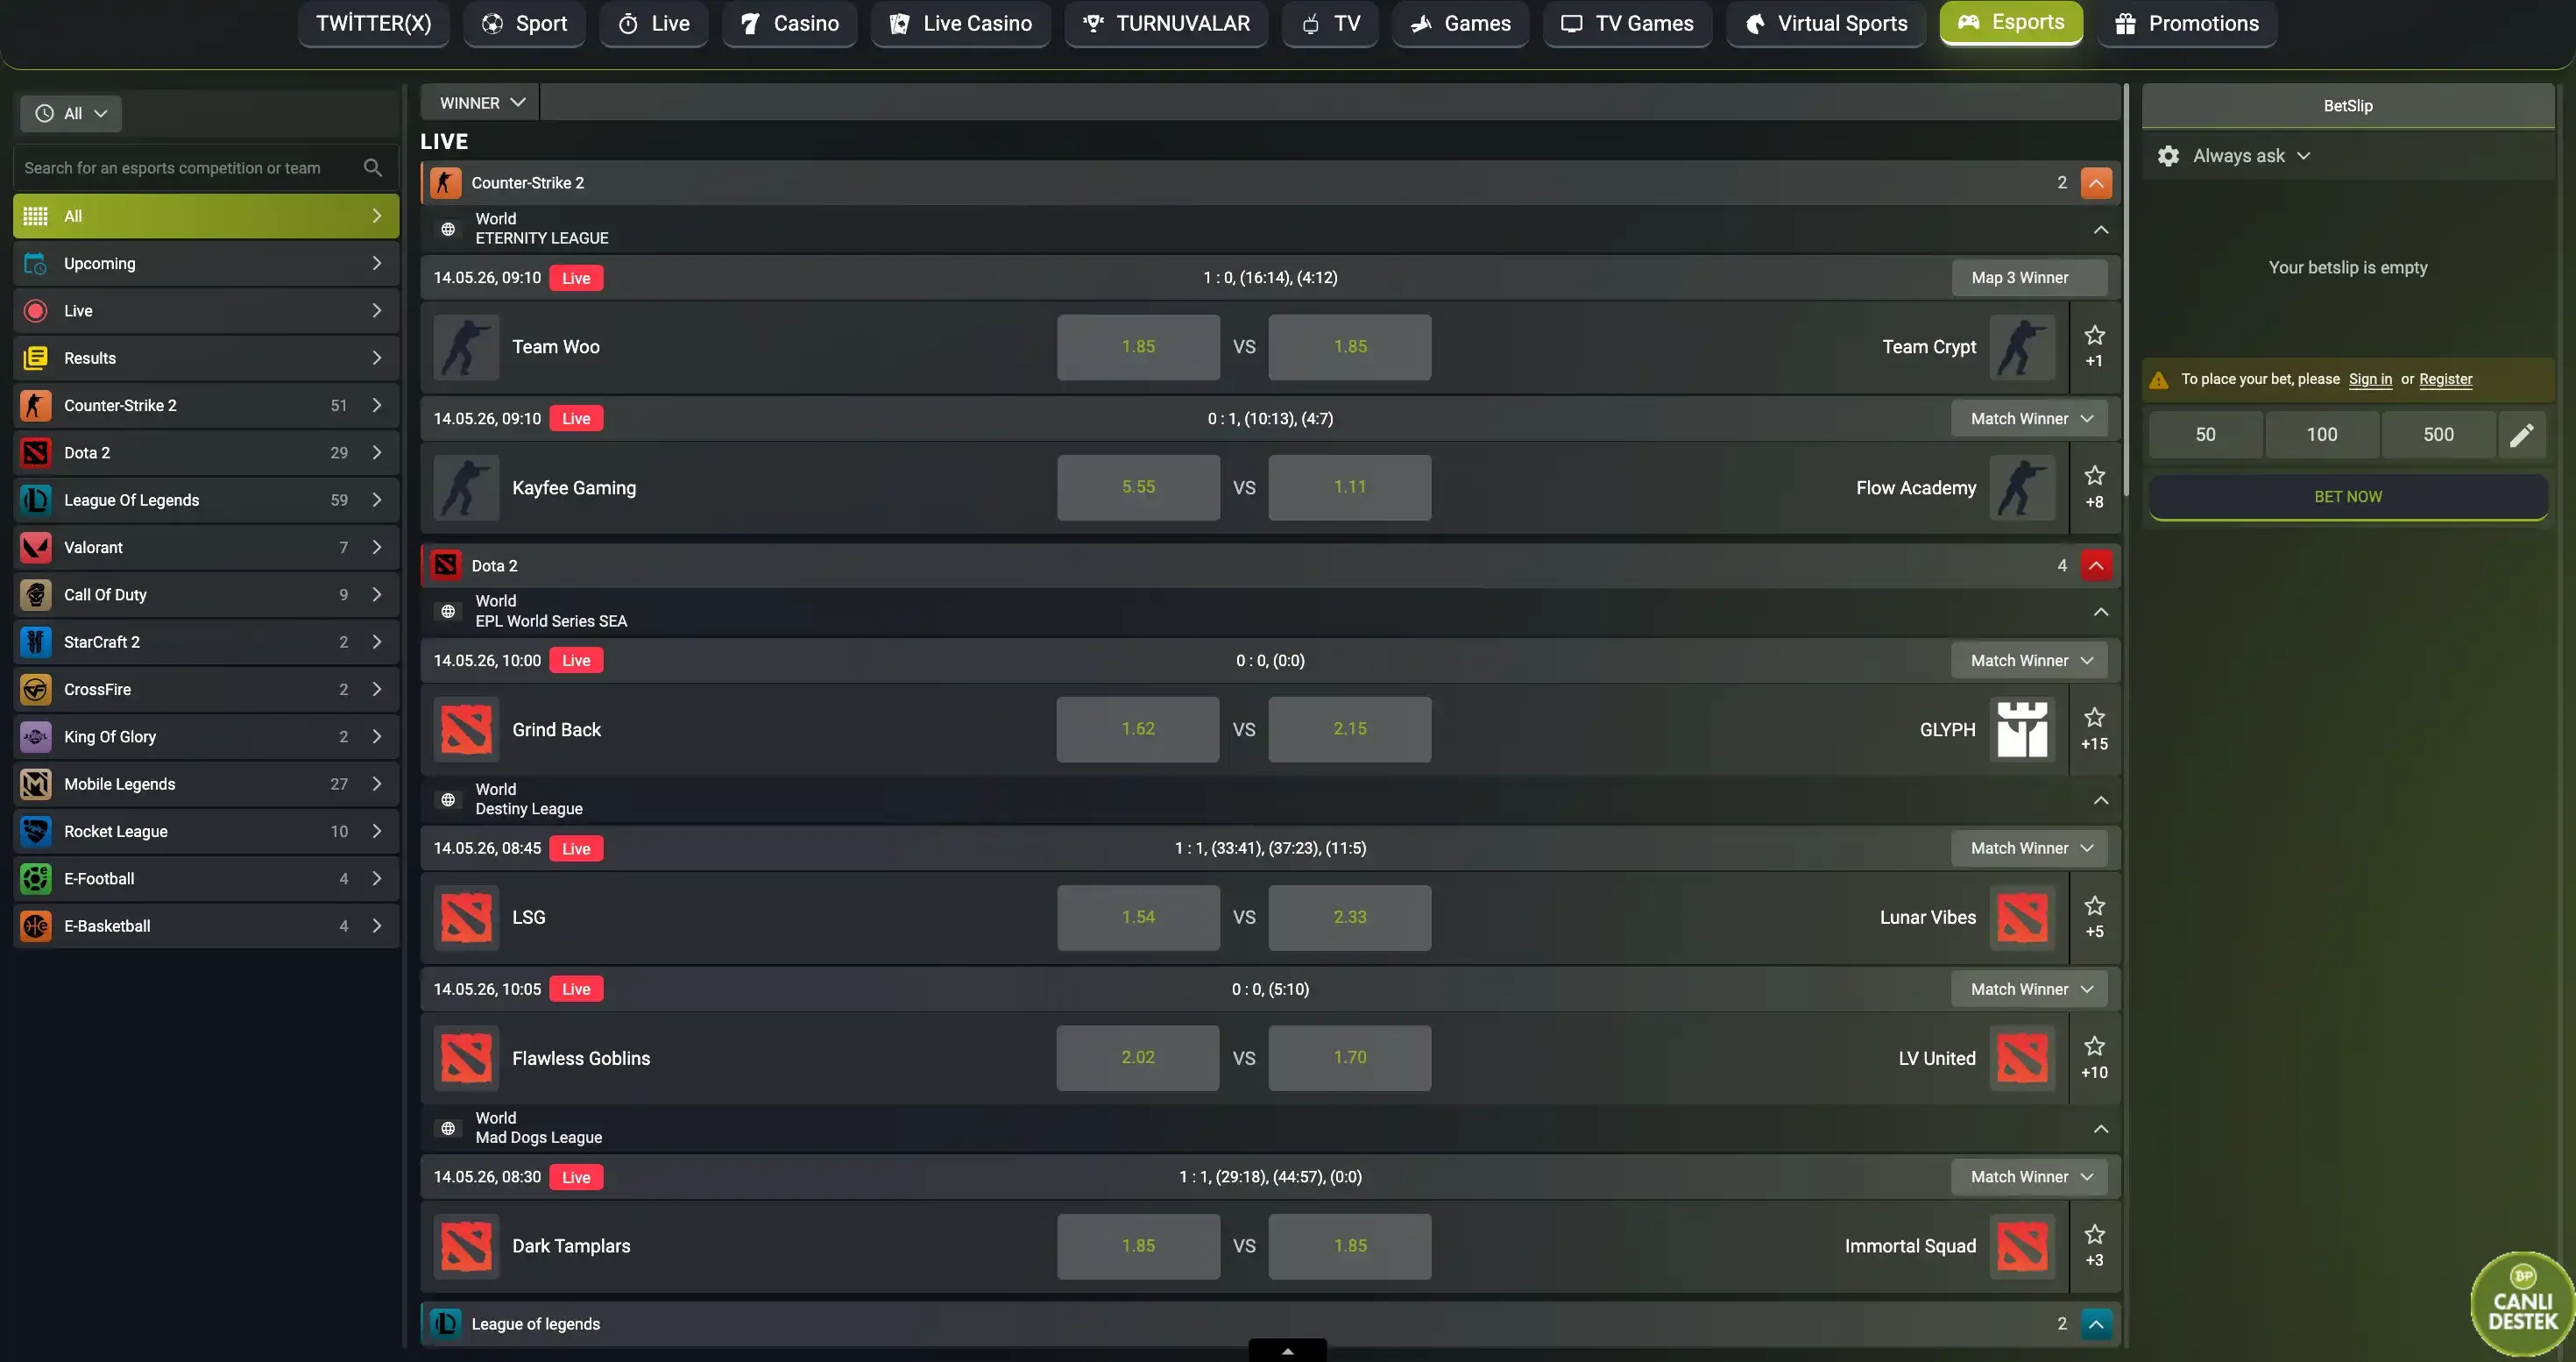Click the Grind Back team logo
This screenshot has width=2576, height=1362.
click(x=466, y=729)
